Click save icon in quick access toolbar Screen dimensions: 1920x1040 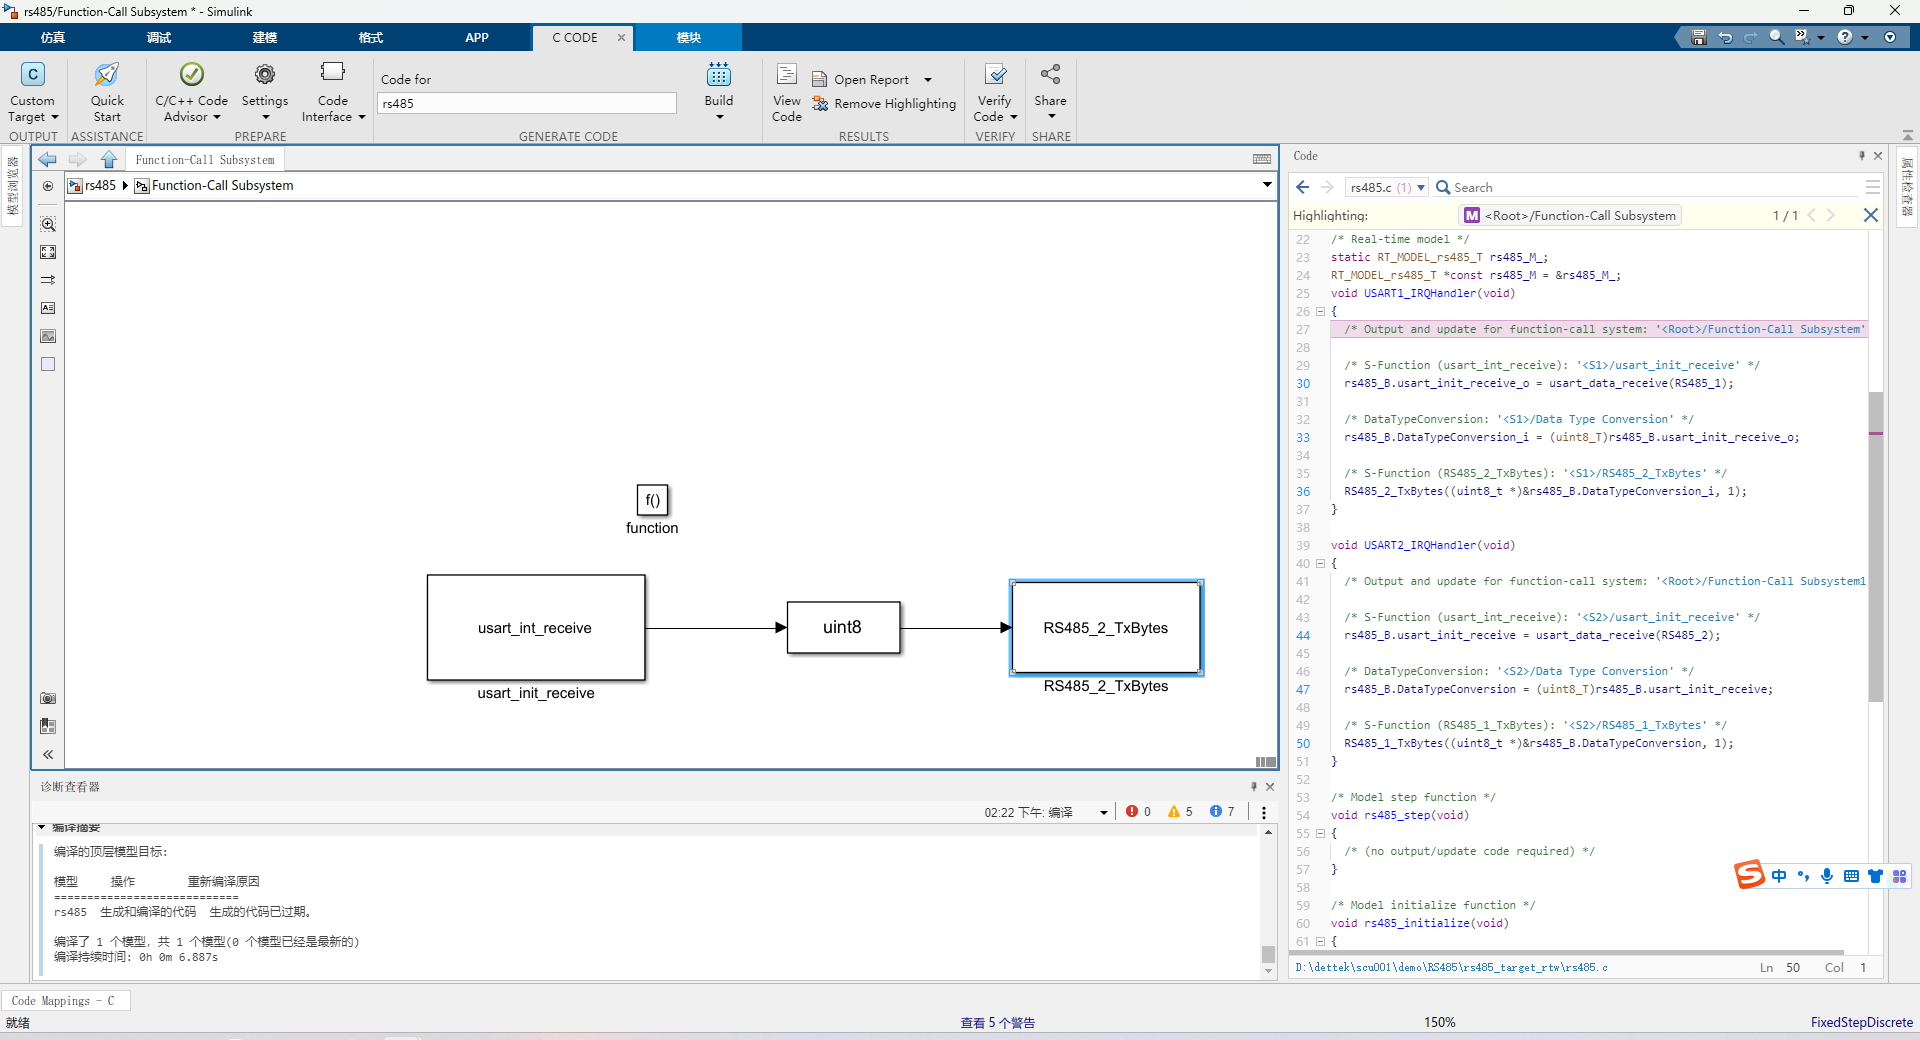(1698, 37)
